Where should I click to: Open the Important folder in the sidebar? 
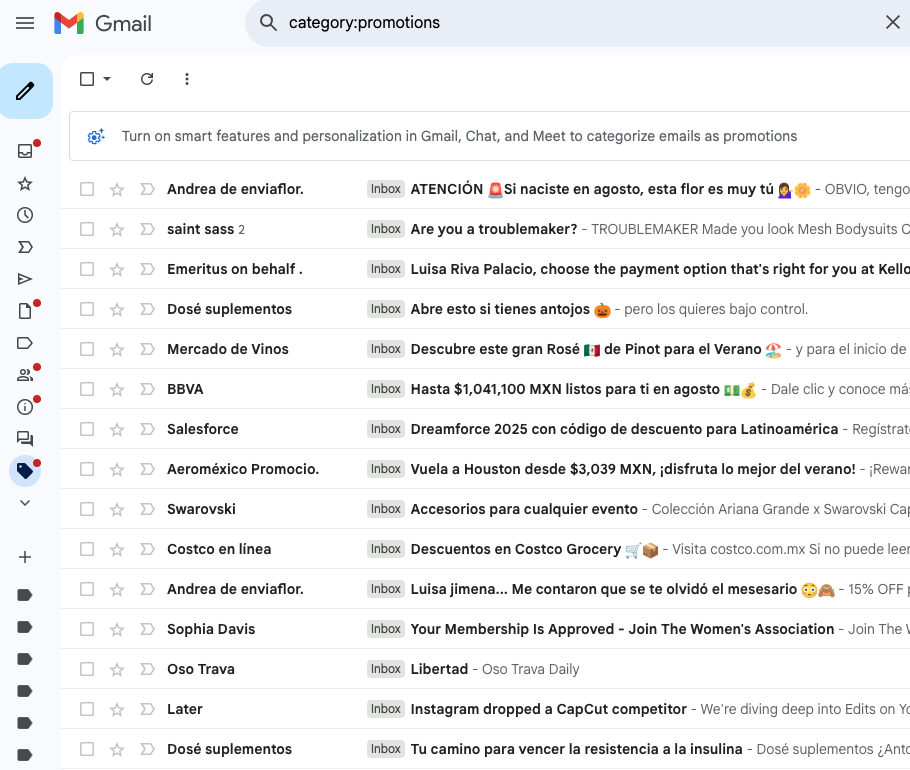[x=25, y=247]
